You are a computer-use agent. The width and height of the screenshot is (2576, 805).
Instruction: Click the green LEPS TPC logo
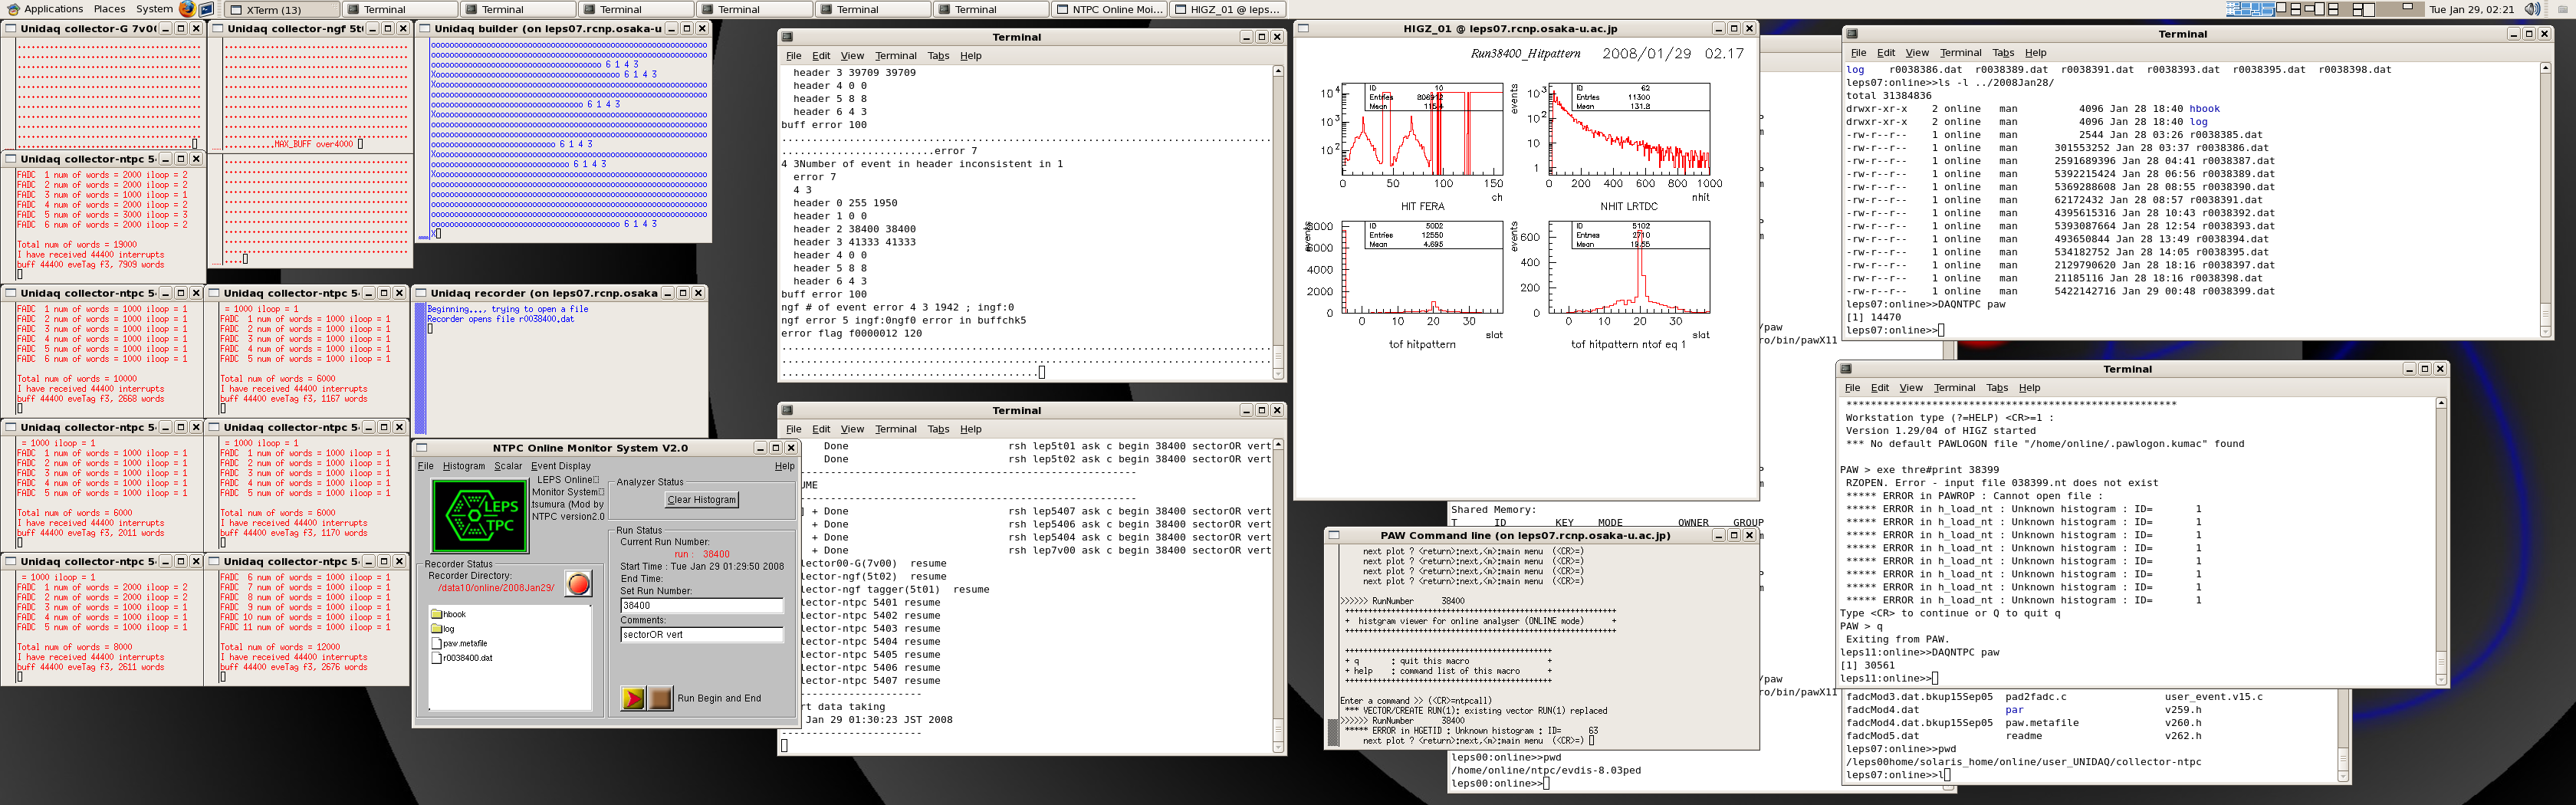pyautogui.click(x=479, y=516)
